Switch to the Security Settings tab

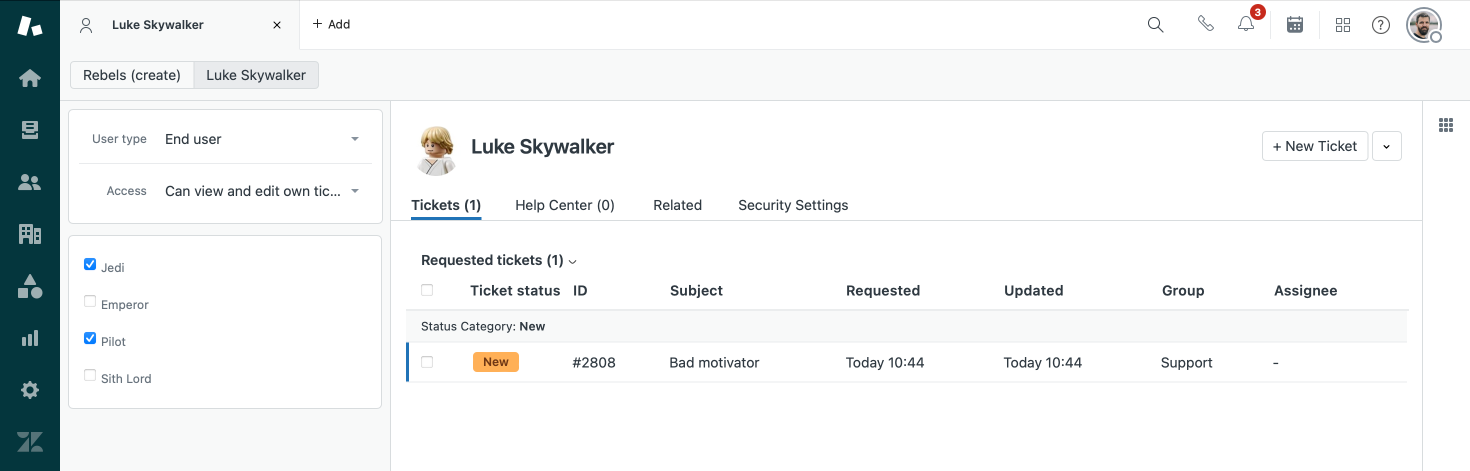pyautogui.click(x=793, y=205)
